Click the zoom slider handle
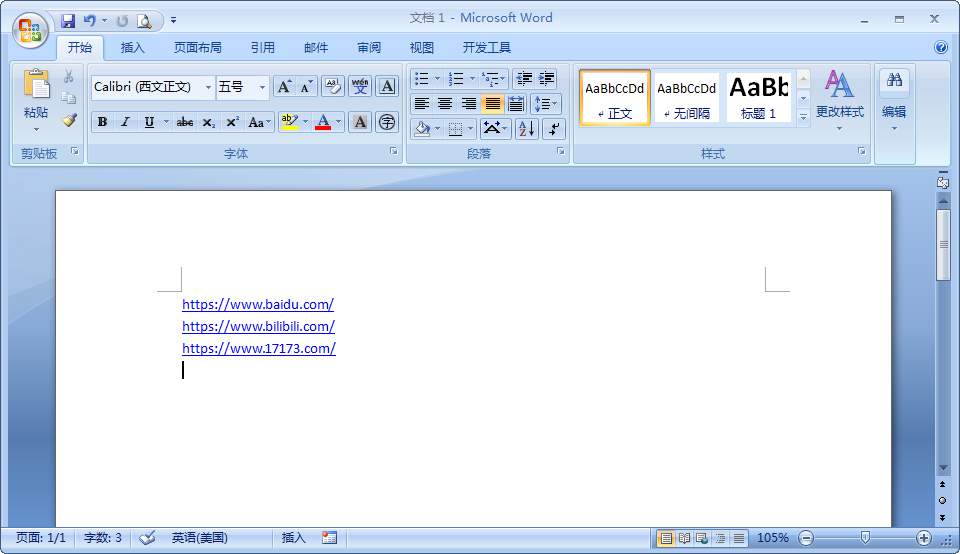Image resolution: width=960 pixels, height=554 pixels. [864, 537]
